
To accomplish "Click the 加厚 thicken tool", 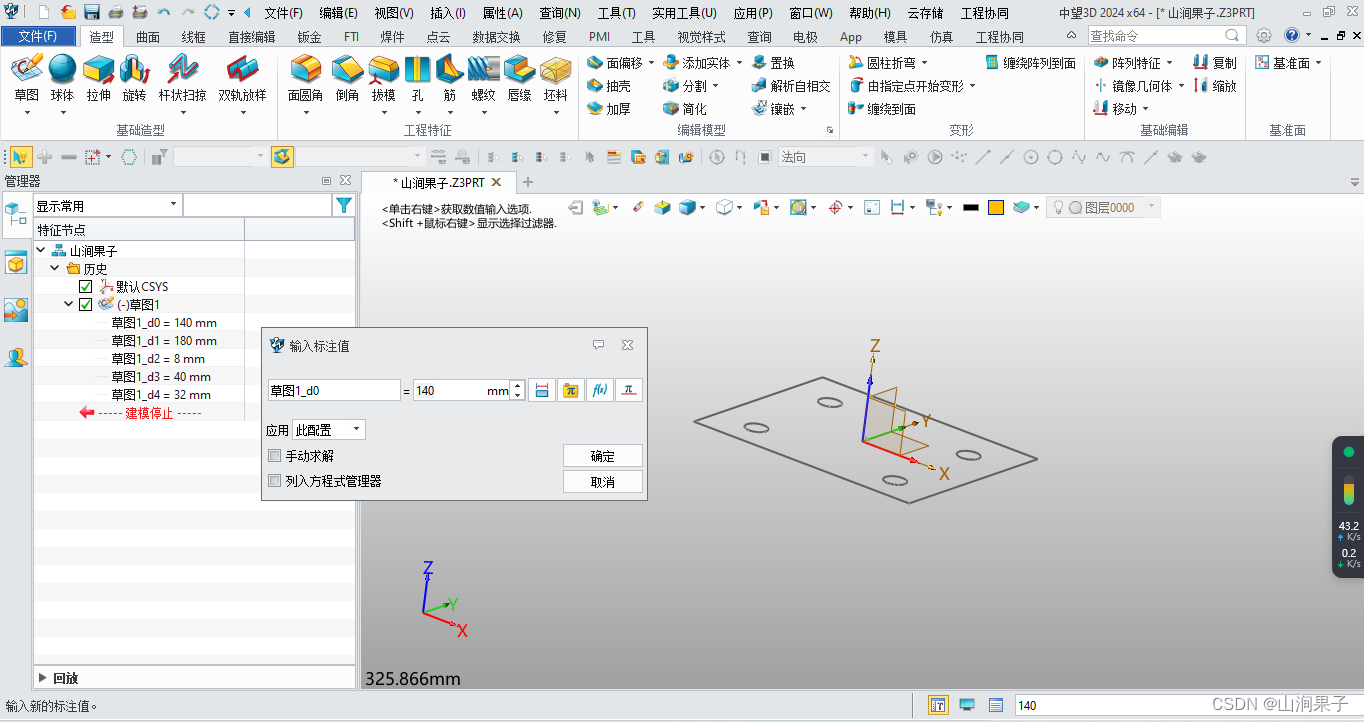I will (609, 109).
